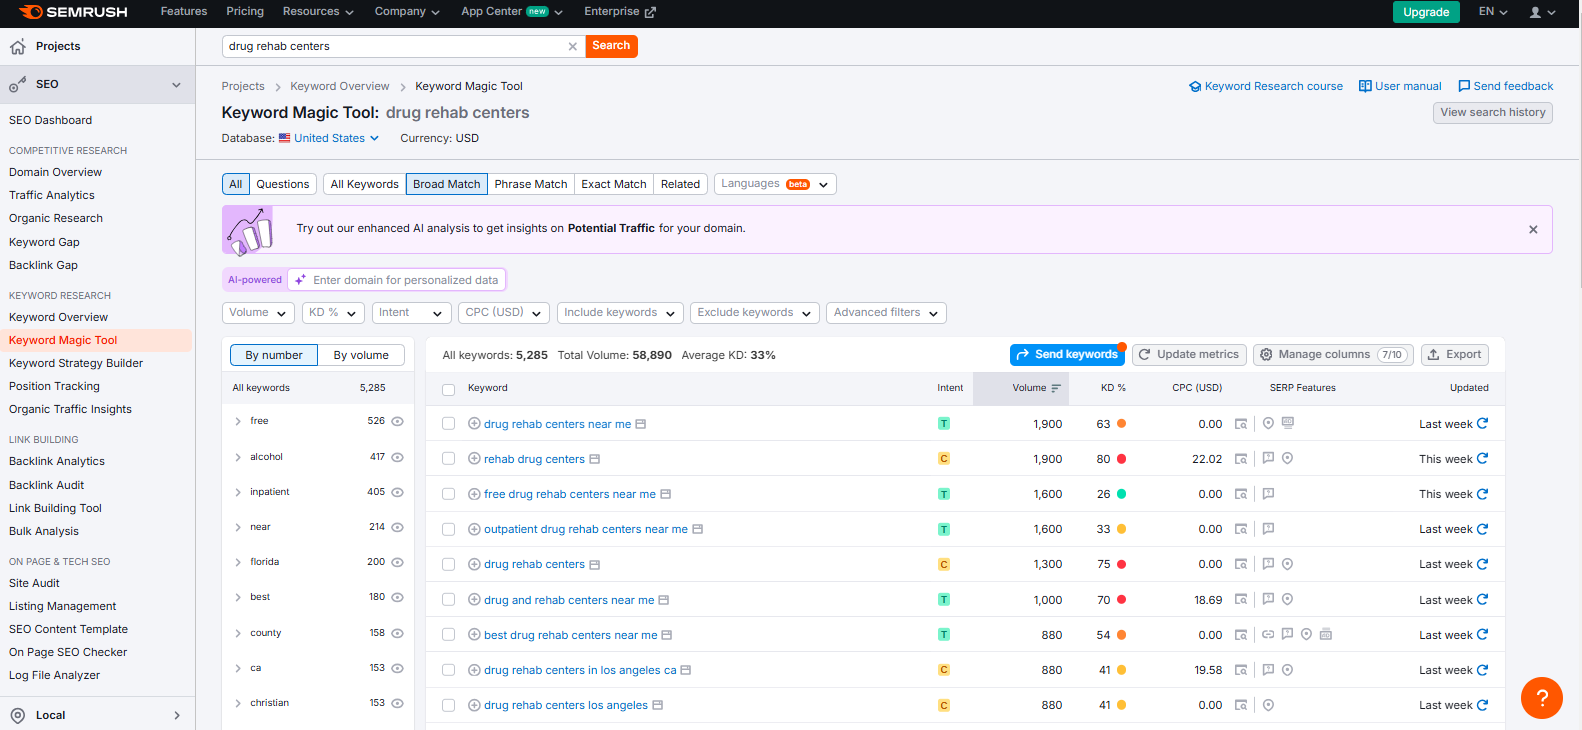Switch grouping to By volume

click(361, 355)
